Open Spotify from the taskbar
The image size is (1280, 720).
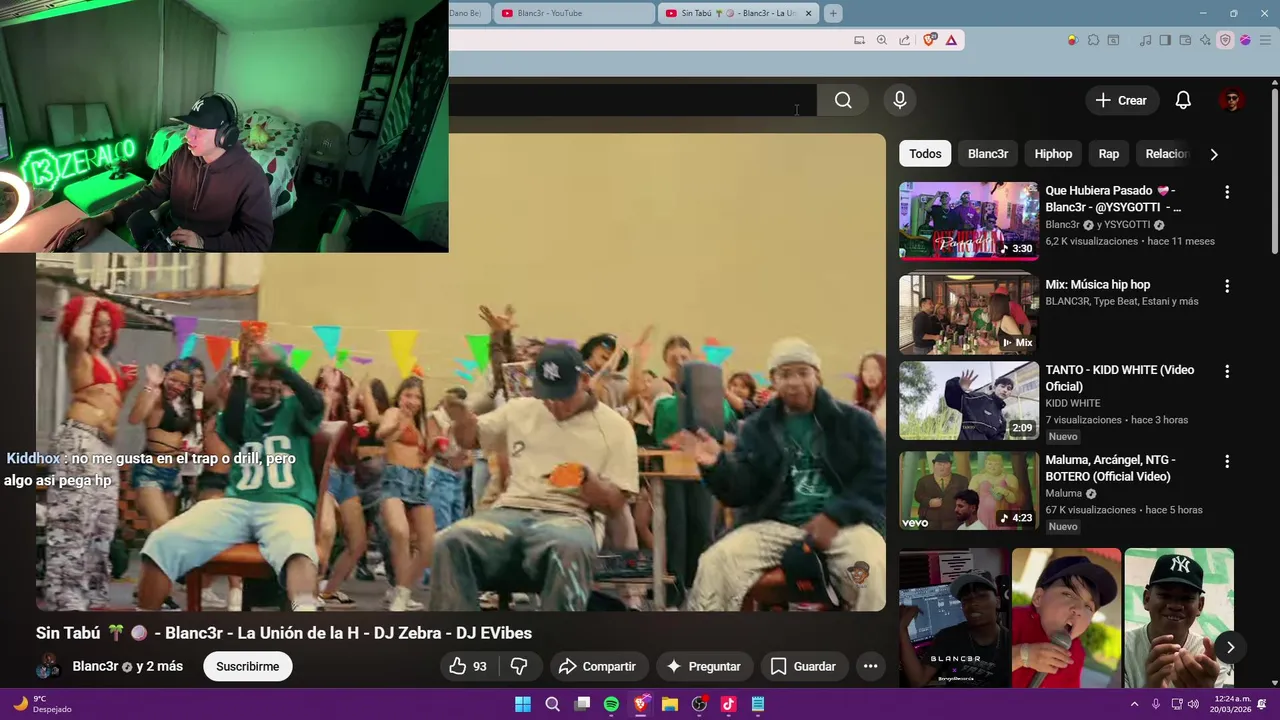[x=611, y=704]
